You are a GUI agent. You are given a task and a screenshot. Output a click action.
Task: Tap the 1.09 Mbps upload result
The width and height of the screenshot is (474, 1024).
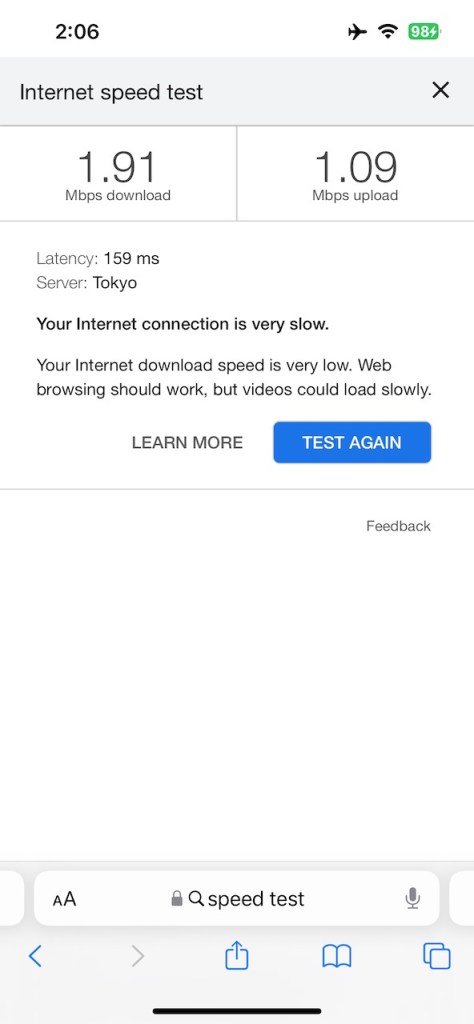tap(355, 174)
